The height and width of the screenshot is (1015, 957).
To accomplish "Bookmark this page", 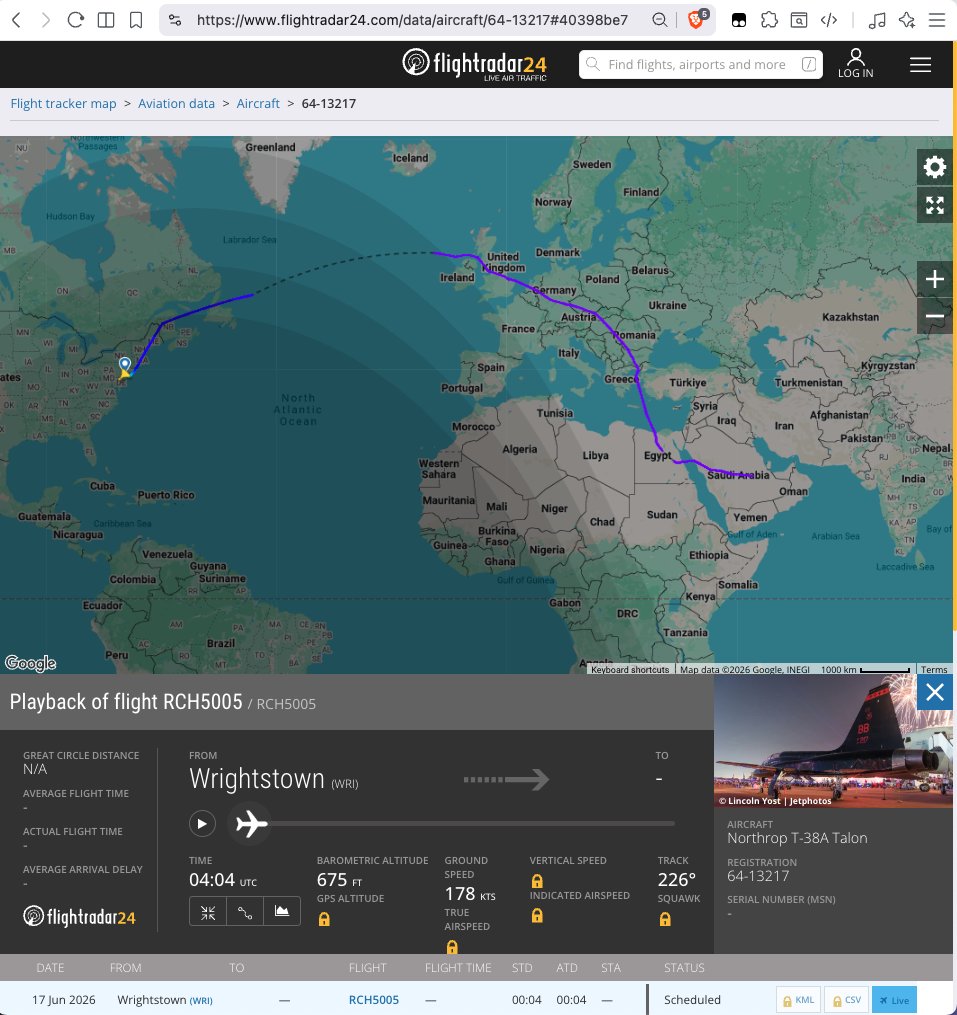I will 136,20.
